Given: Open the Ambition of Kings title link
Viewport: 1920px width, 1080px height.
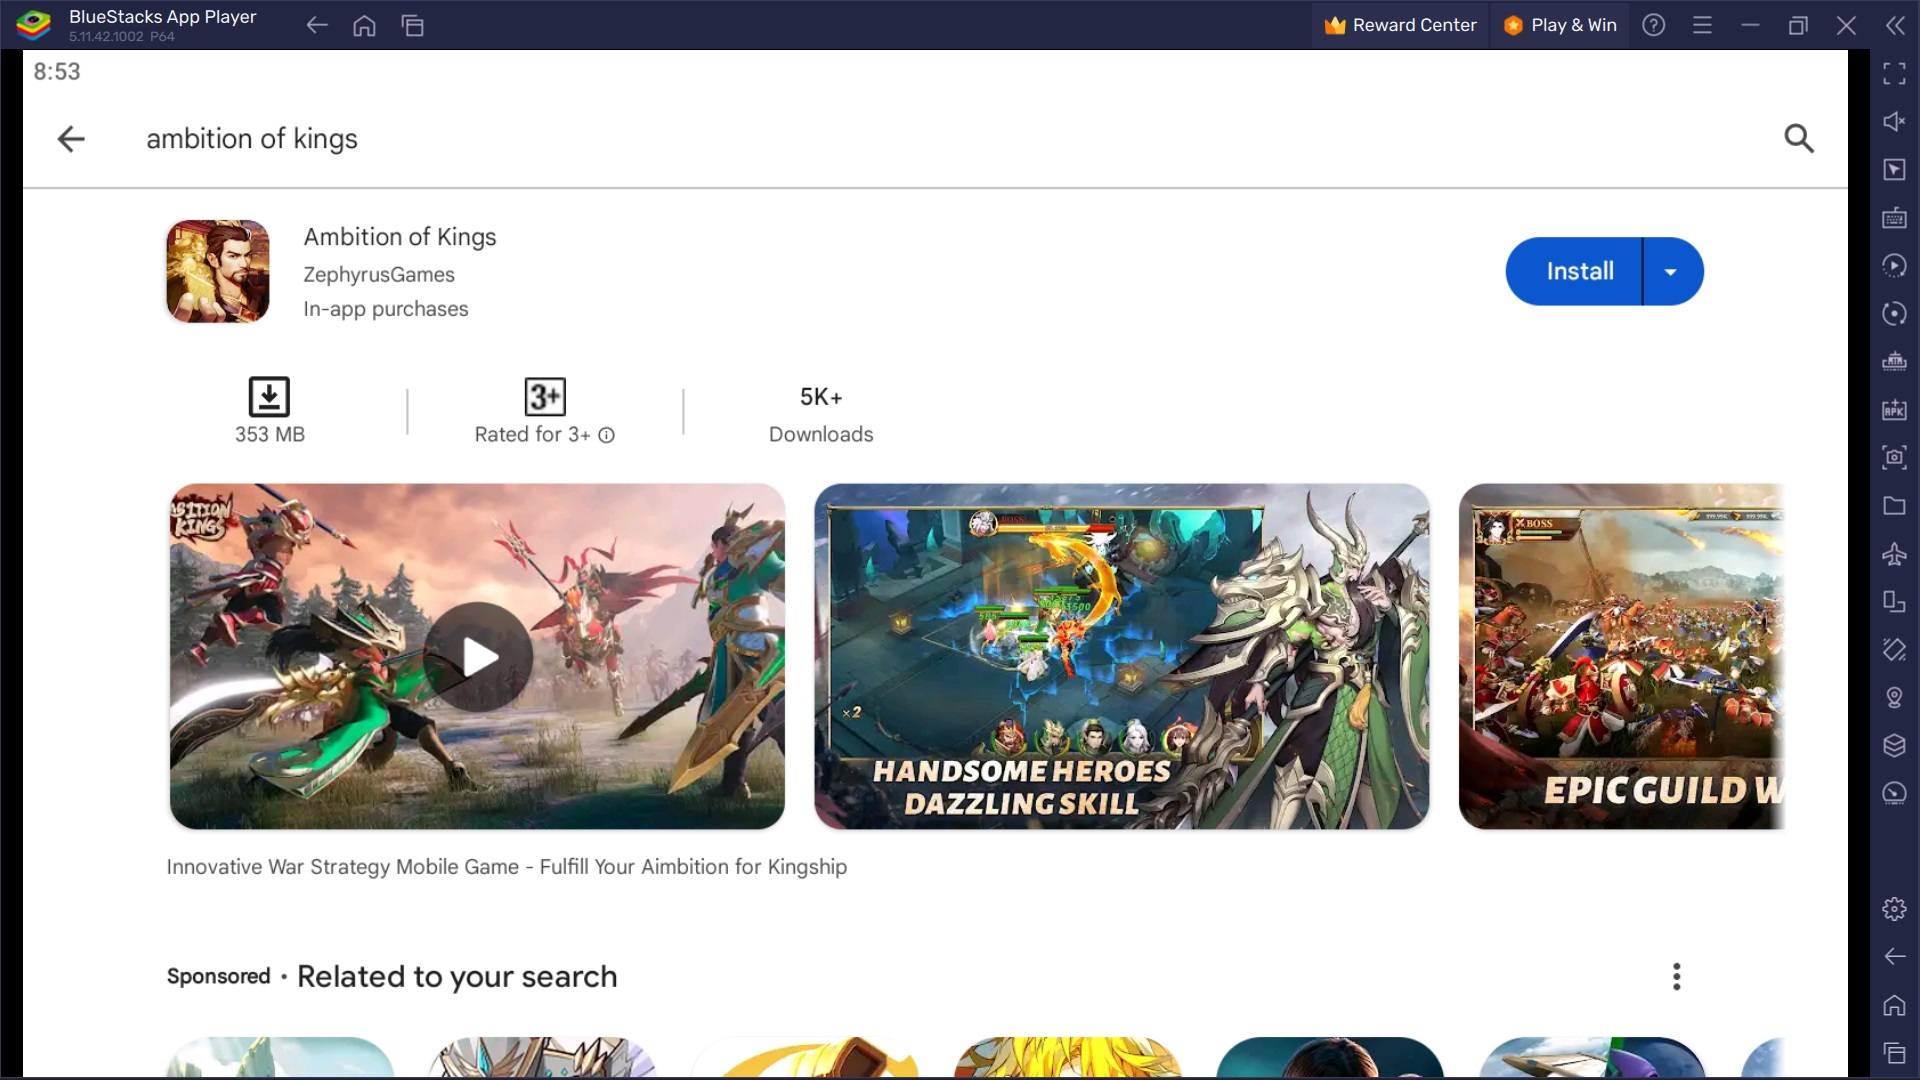Looking at the screenshot, I should (399, 237).
